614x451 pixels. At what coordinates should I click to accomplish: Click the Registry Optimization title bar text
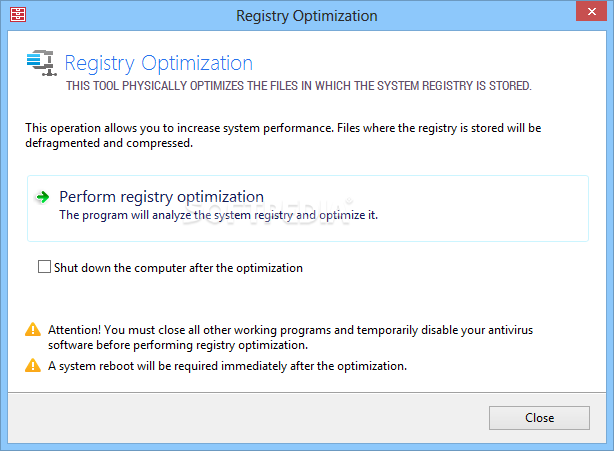click(x=306, y=16)
